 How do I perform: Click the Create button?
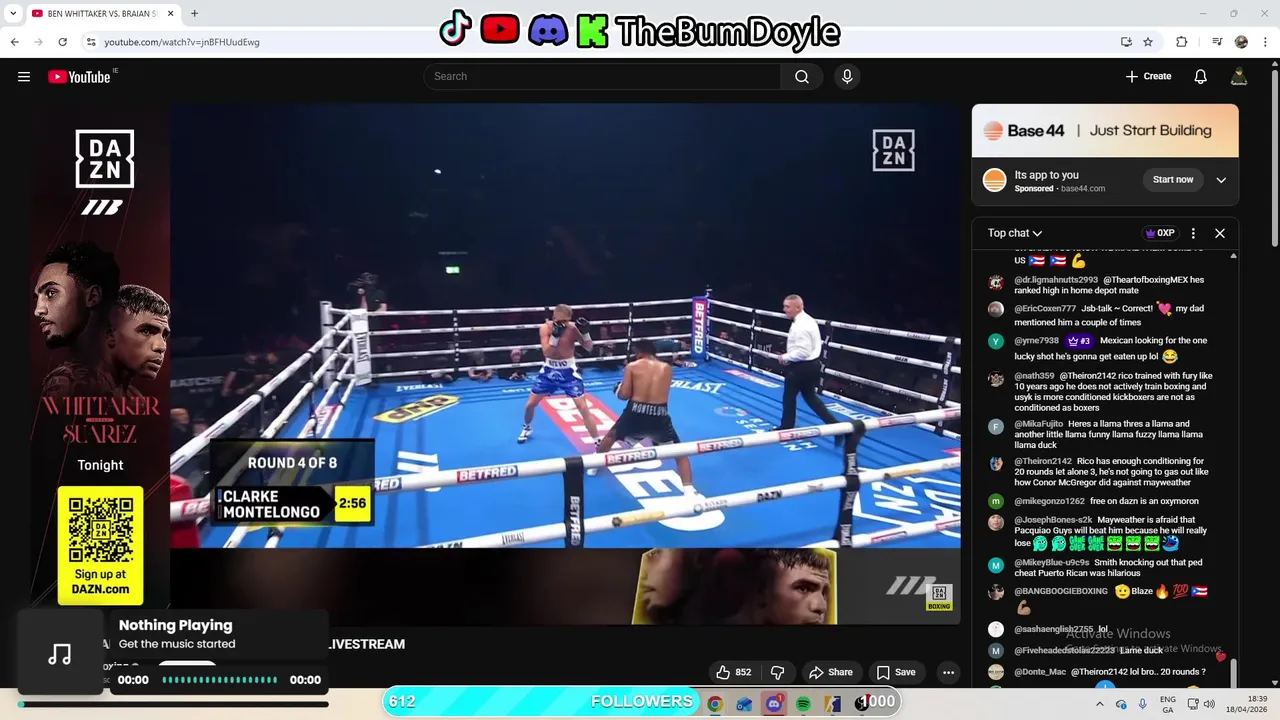(1148, 77)
